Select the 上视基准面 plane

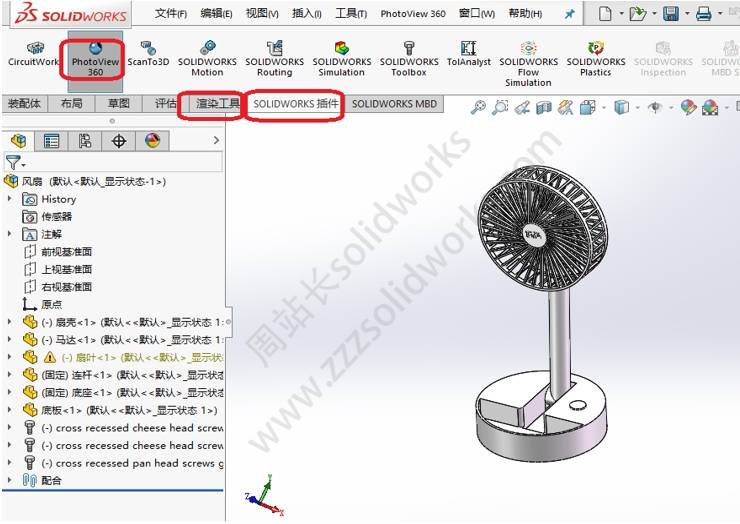58,270
